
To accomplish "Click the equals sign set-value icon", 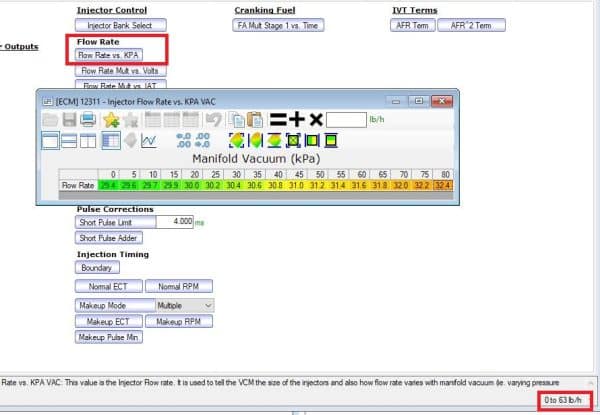I will [x=278, y=120].
